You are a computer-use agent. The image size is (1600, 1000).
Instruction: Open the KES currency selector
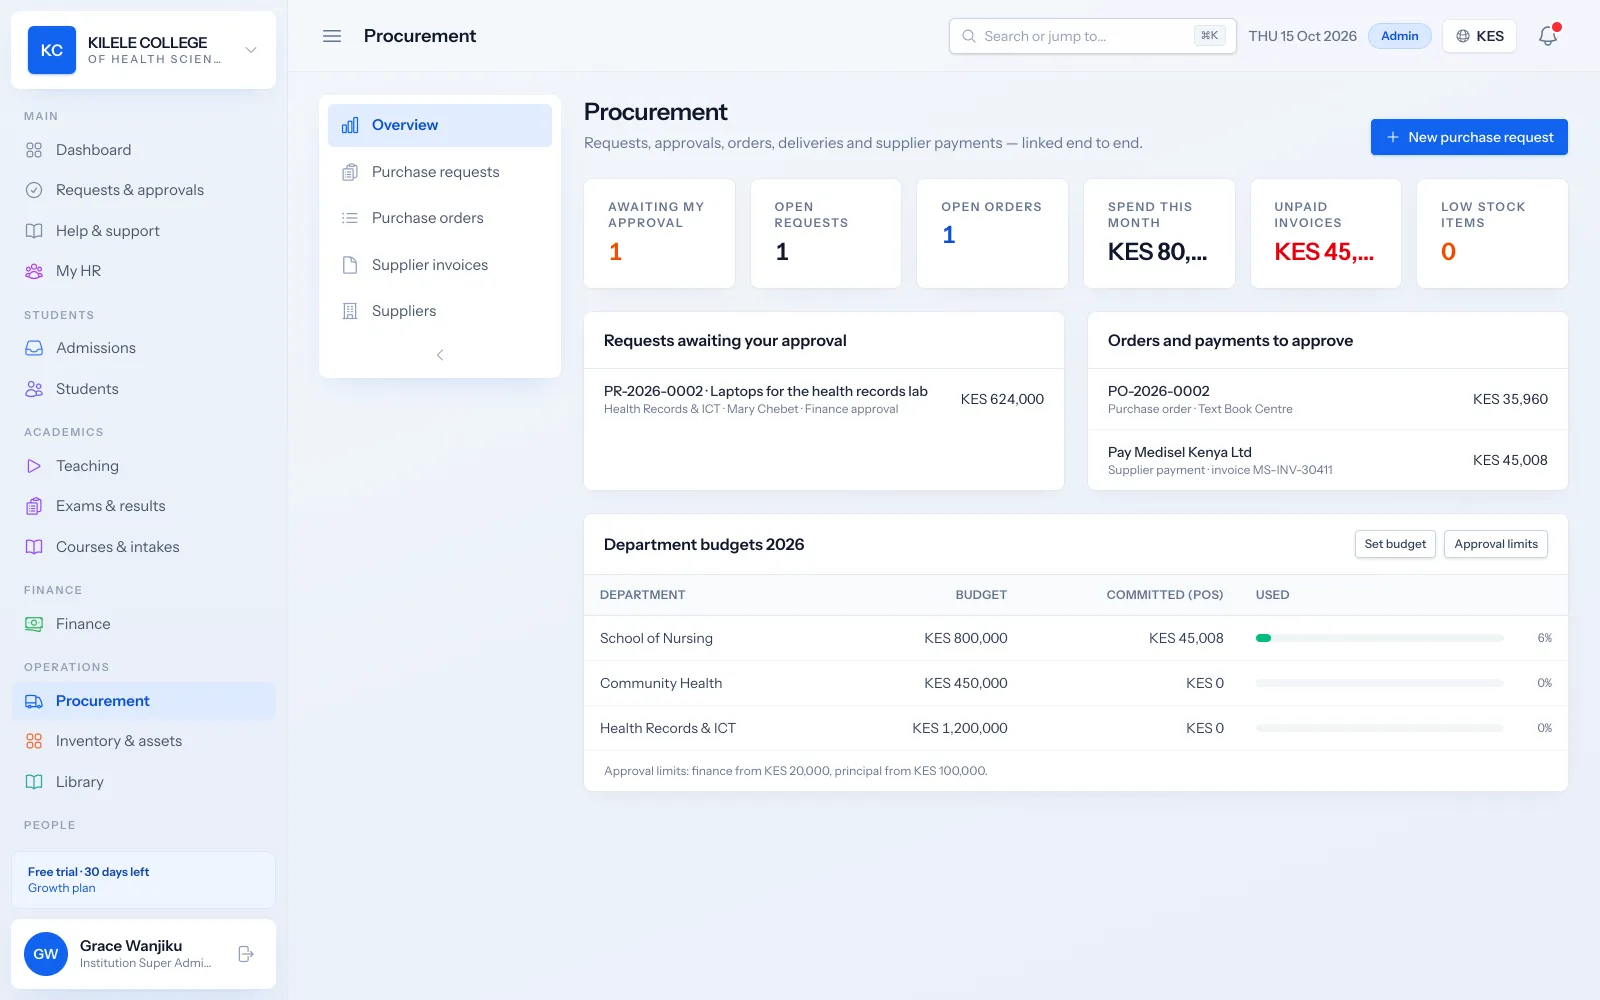(x=1480, y=36)
